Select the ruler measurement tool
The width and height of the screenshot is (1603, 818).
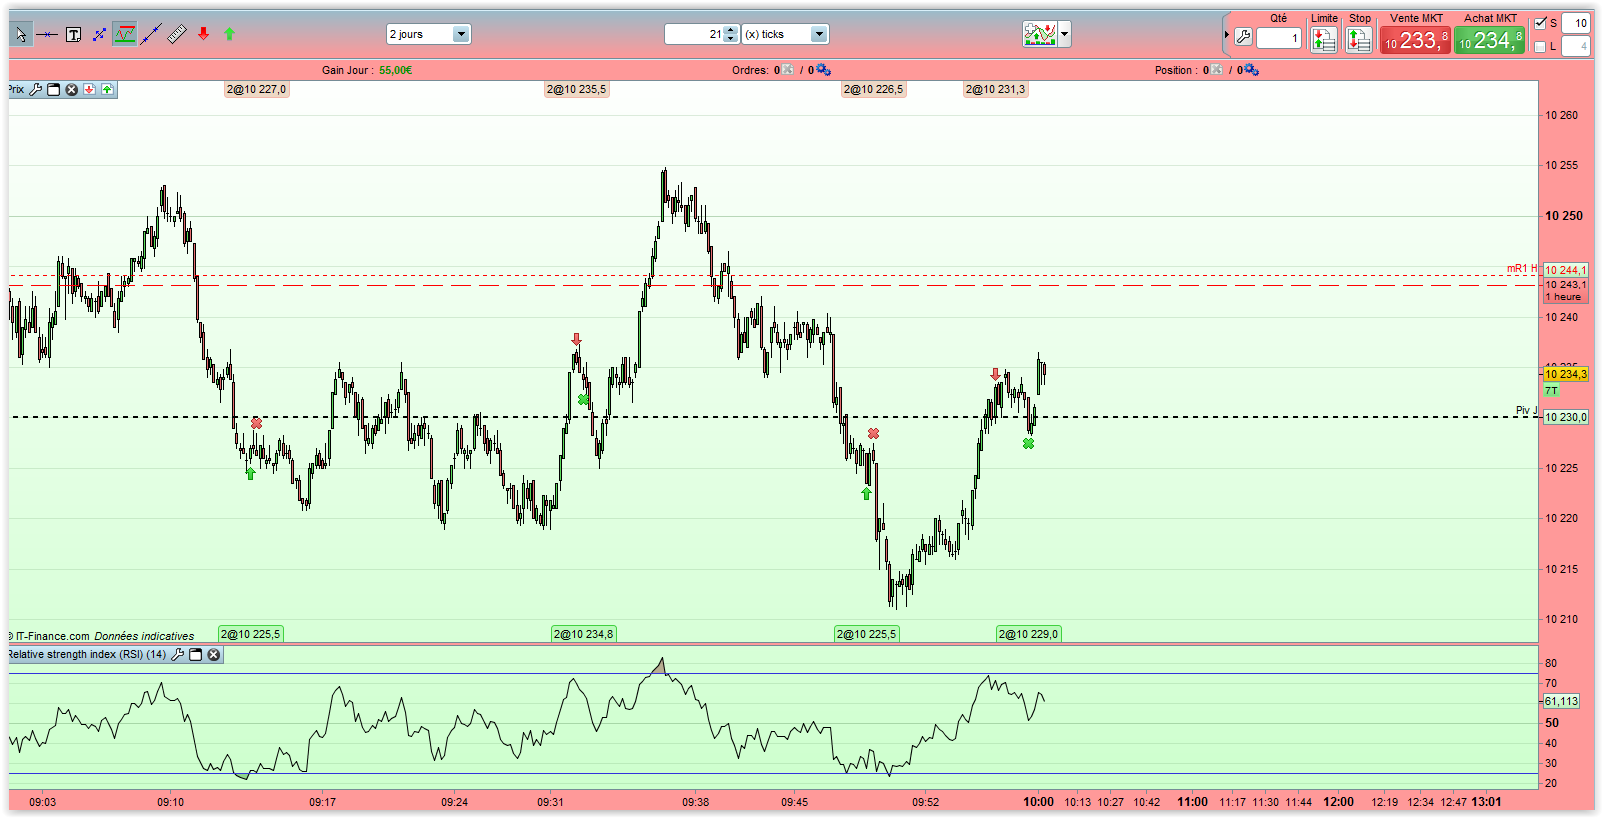click(x=177, y=35)
